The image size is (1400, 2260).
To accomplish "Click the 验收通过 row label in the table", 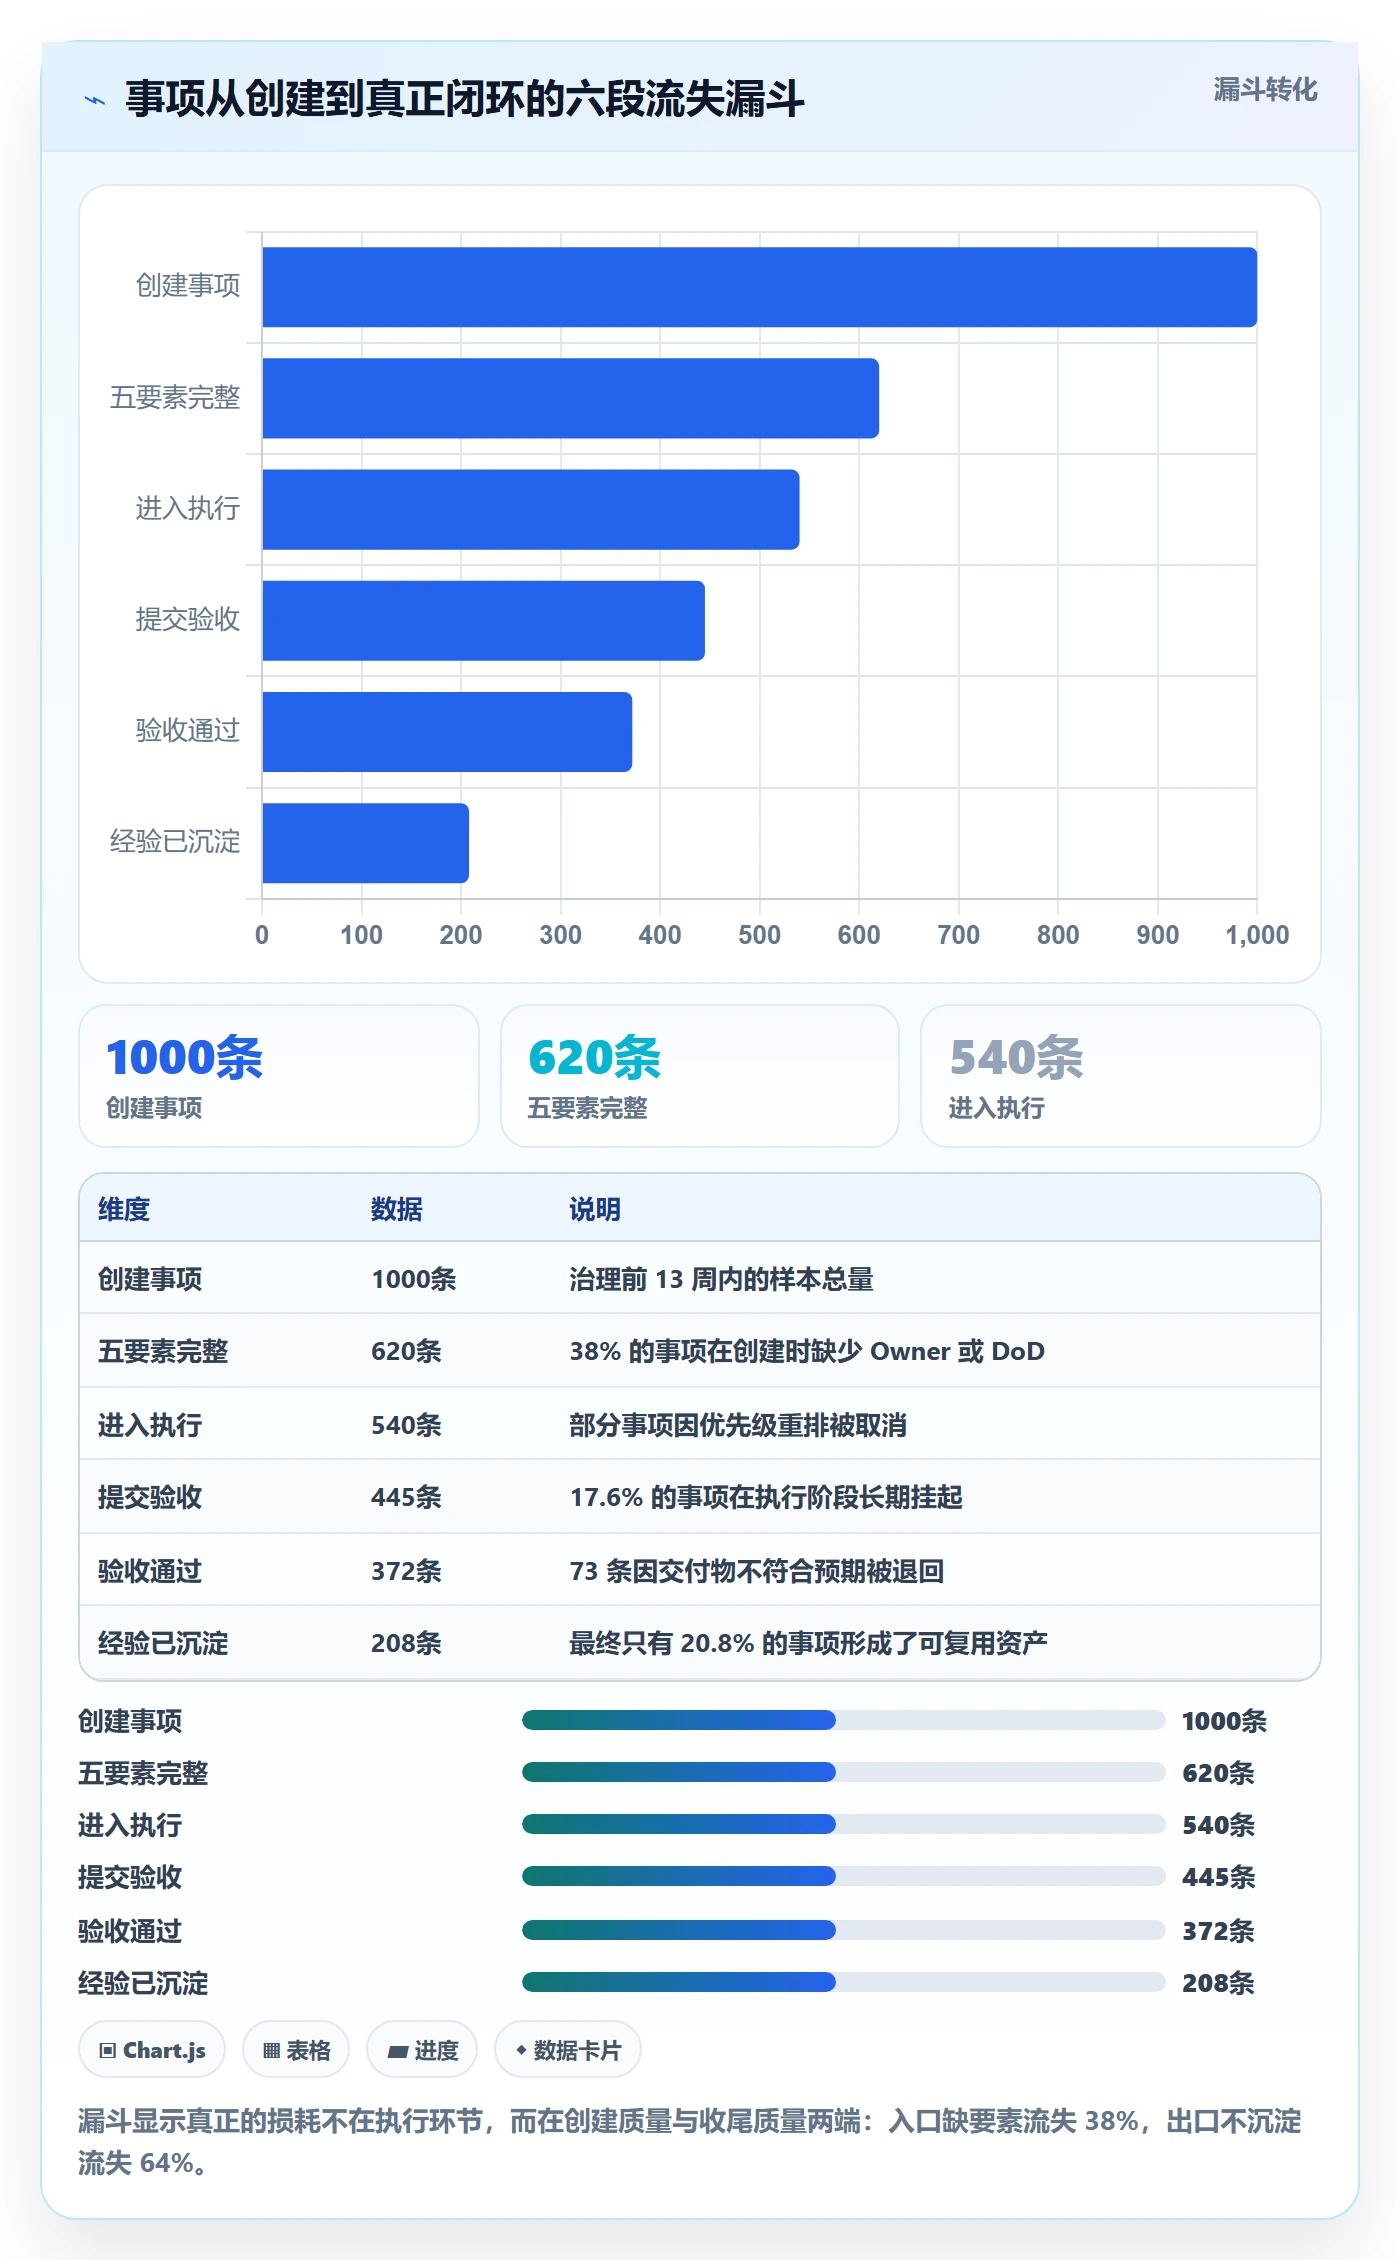I will (x=150, y=1571).
